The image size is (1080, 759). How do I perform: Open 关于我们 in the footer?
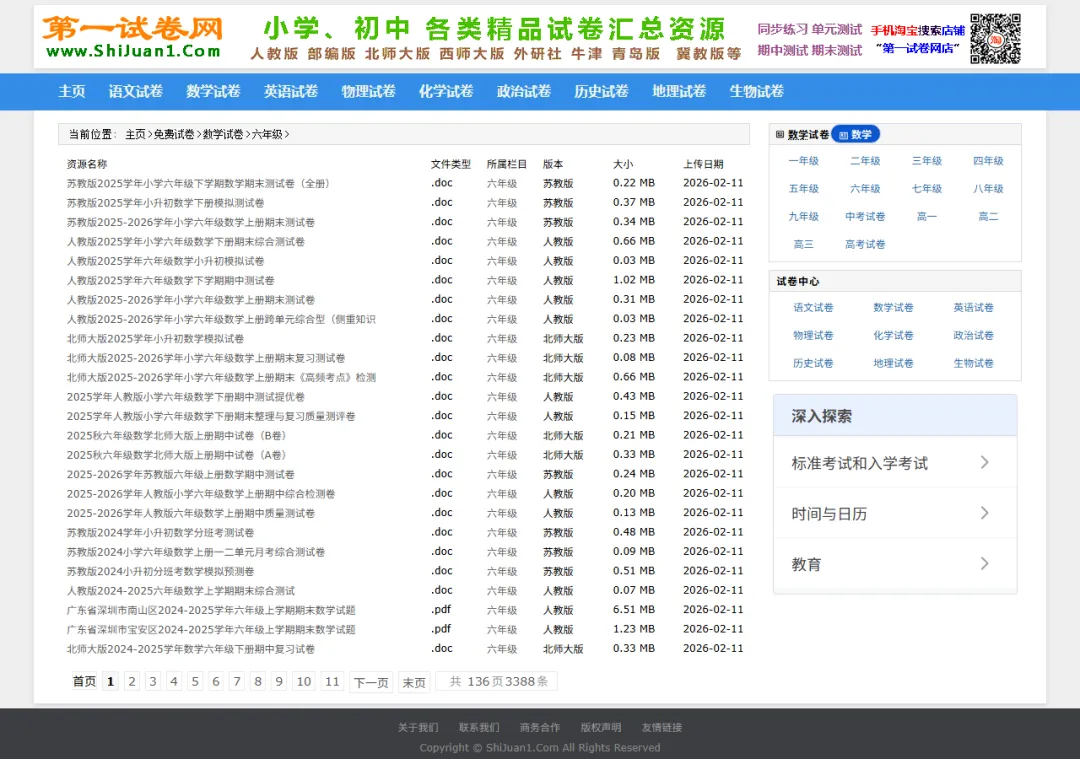418,727
